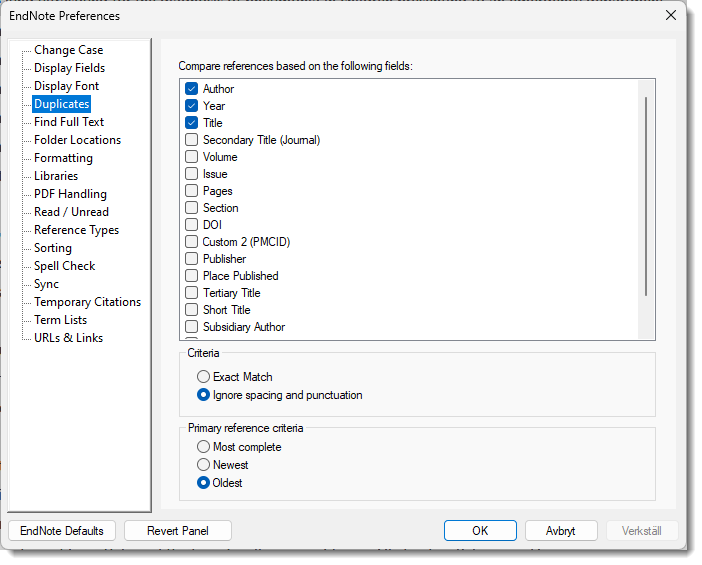The width and height of the screenshot is (702, 565).
Task: Click the Revert Panel button
Action: click(178, 531)
